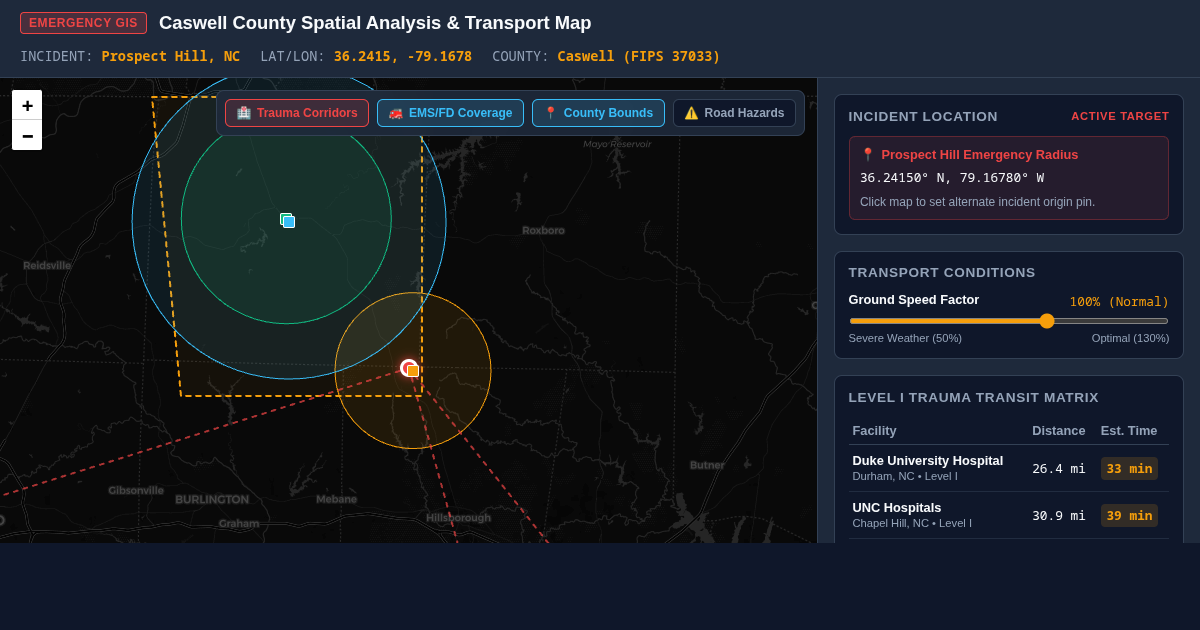Click the Mebane label on map
The image size is (1200, 630).
336,499
